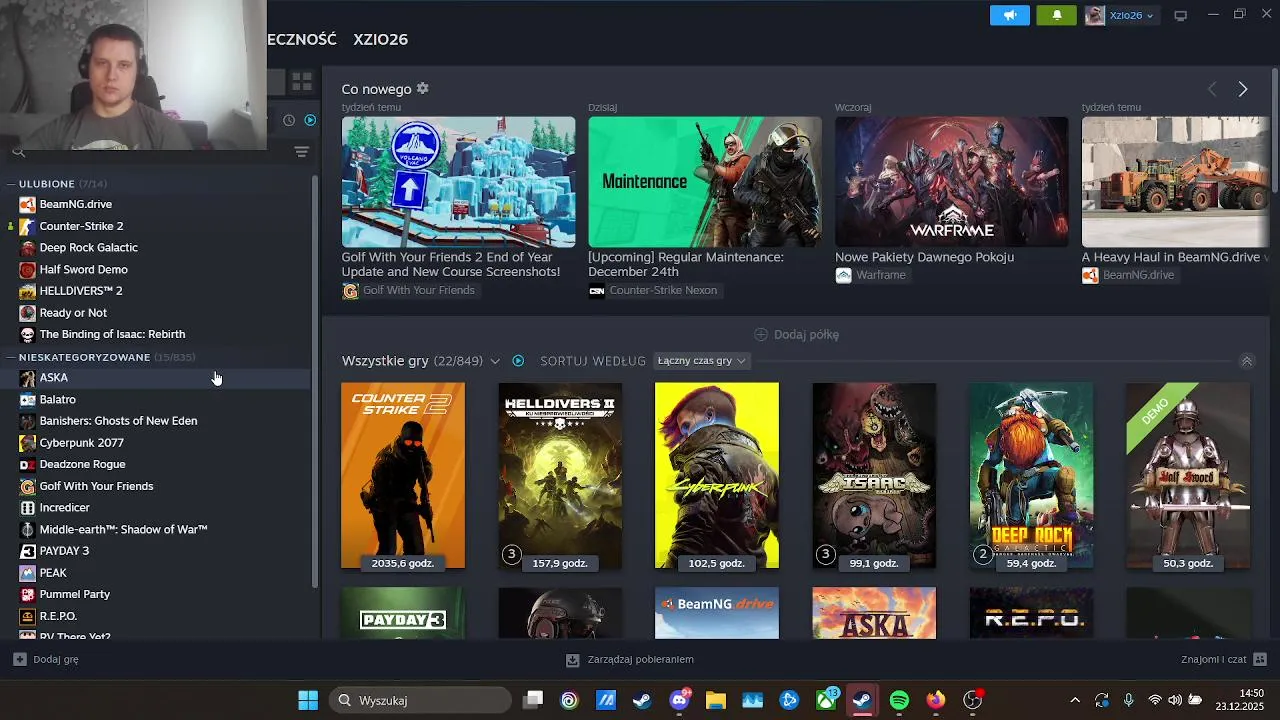Click badge 3 on Binding of Isaac cover

click(x=825, y=554)
